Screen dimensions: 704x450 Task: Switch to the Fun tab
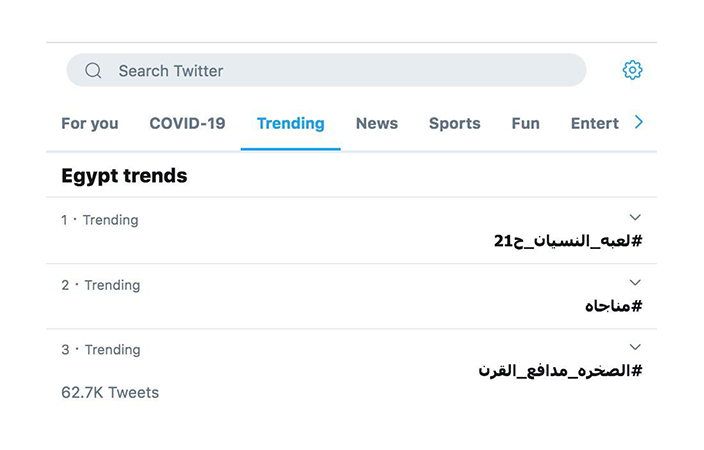coord(525,123)
